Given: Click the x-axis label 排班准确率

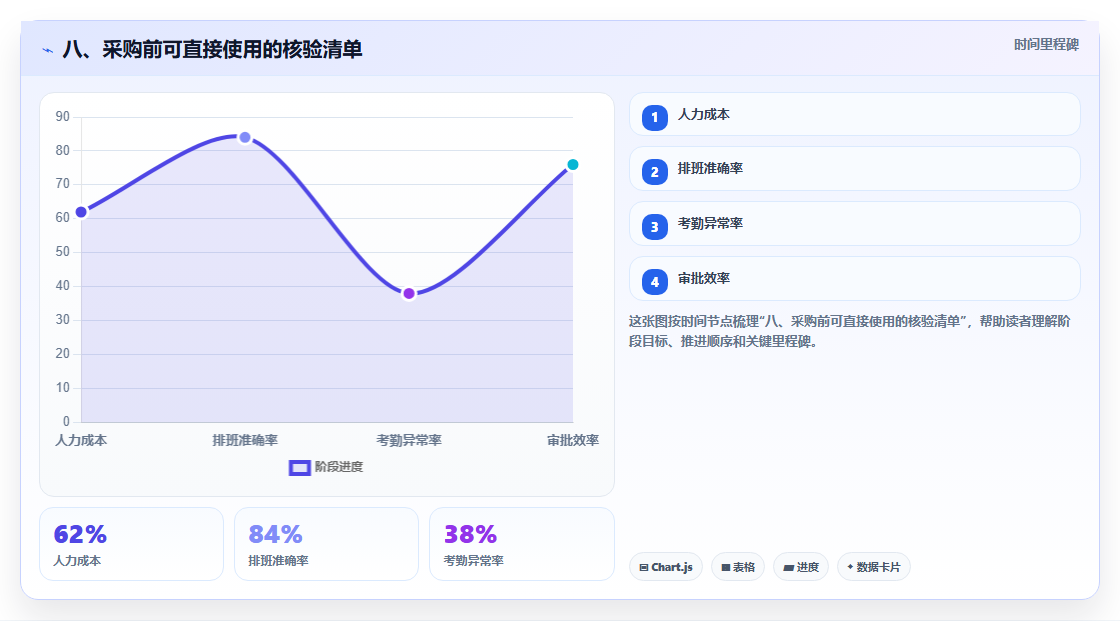Looking at the screenshot, I should tap(245, 440).
